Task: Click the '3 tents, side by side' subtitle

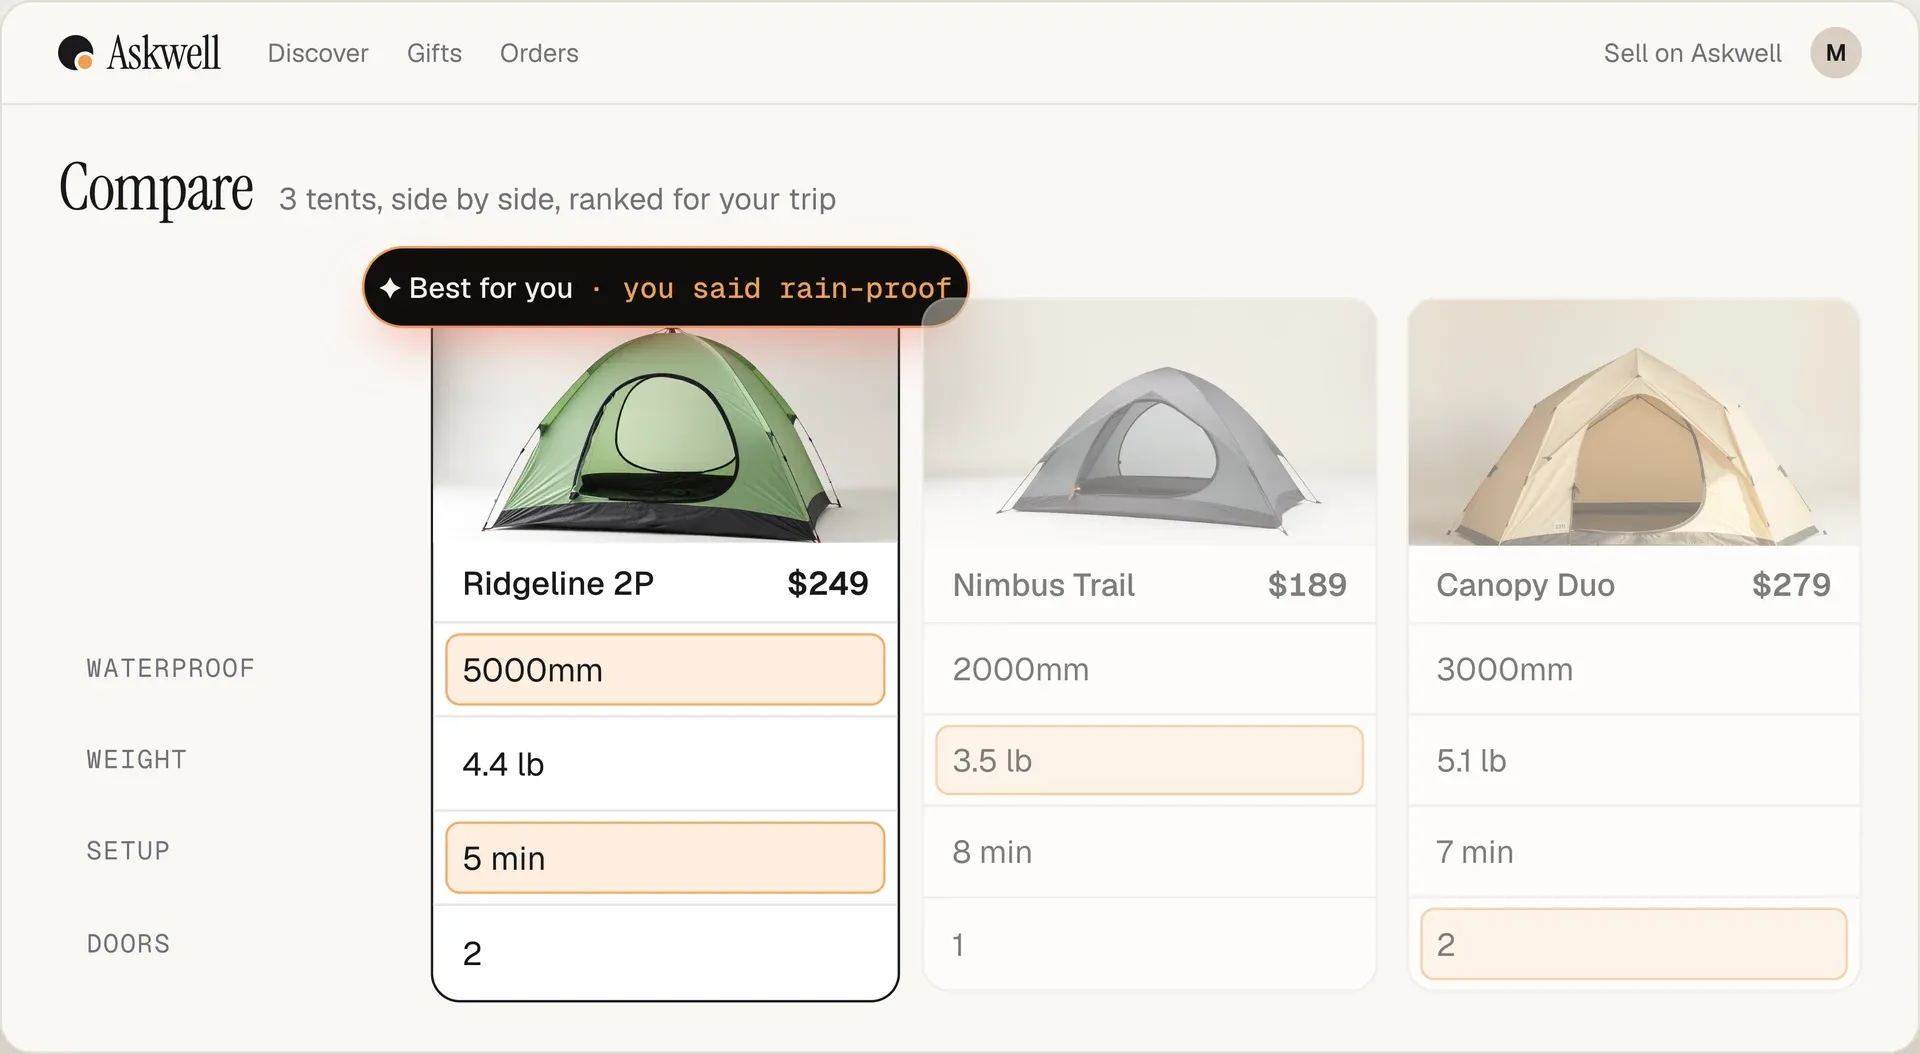Action: (x=557, y=199)
